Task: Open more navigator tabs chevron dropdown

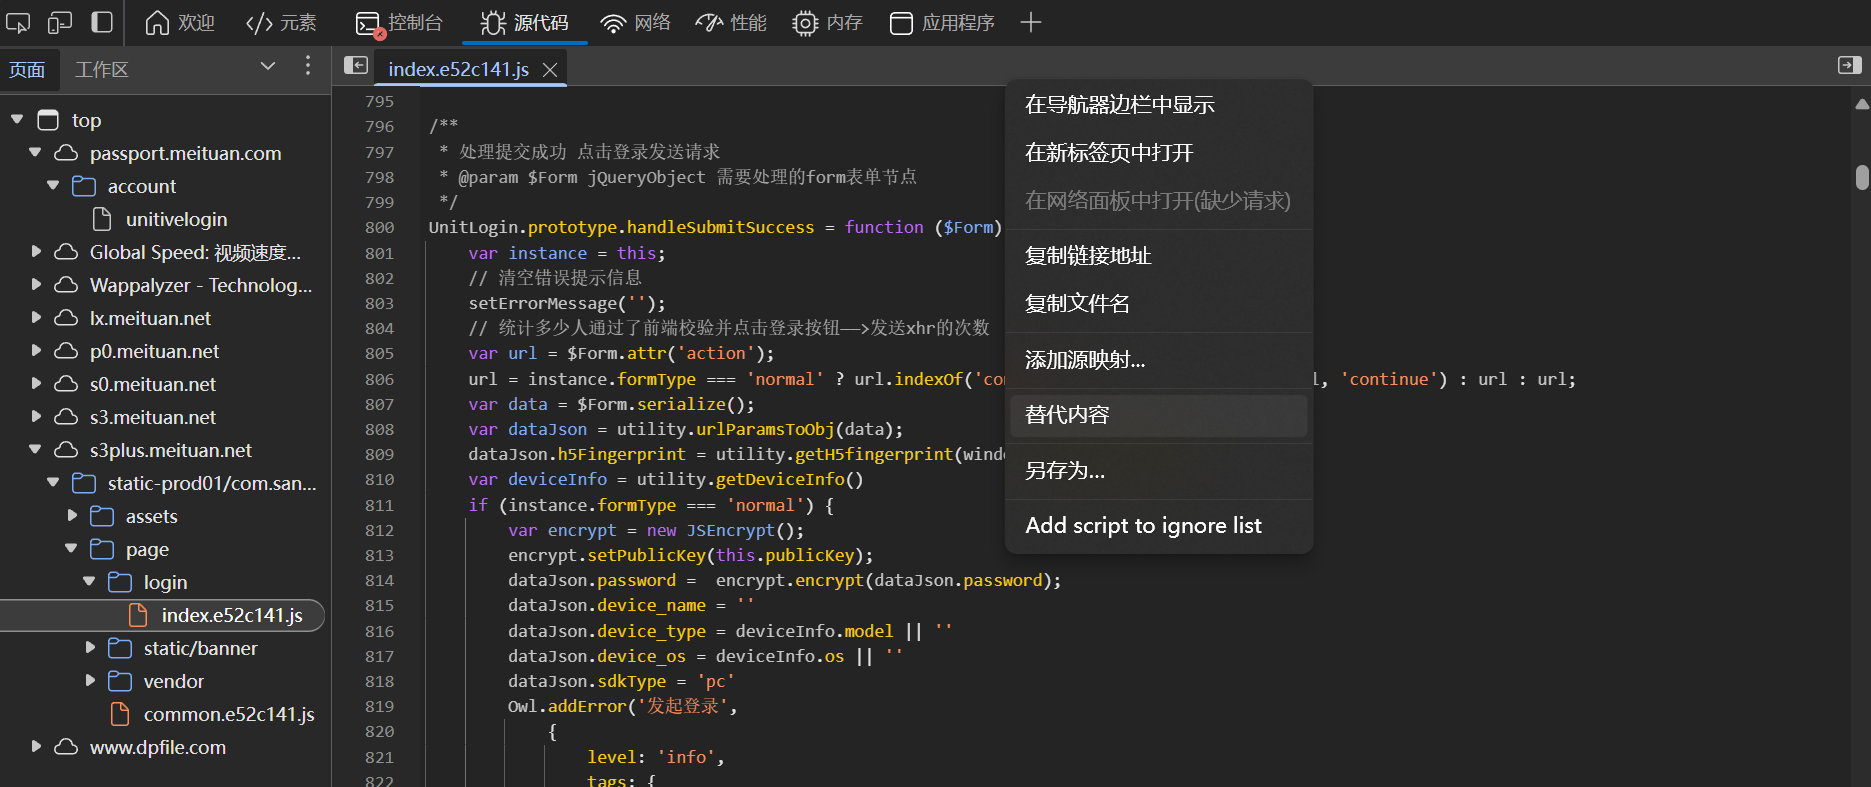Action: coord(267,66)
